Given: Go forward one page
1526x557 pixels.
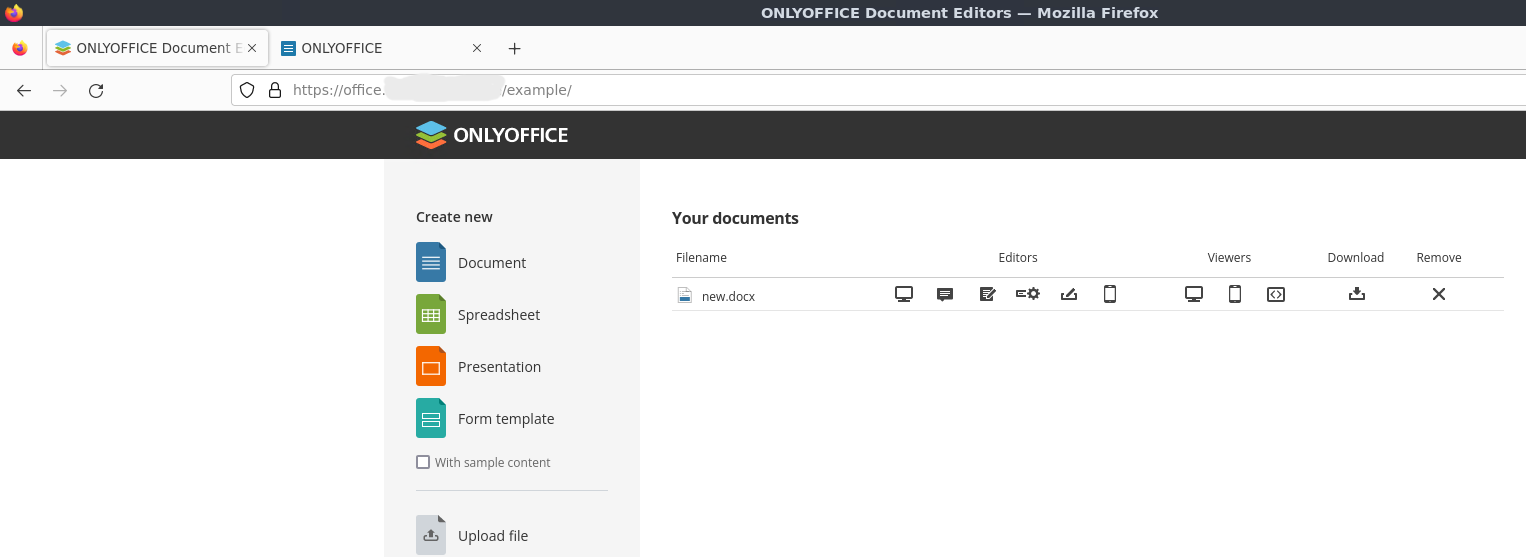Looking at the screenshot, I should [60, 90].
